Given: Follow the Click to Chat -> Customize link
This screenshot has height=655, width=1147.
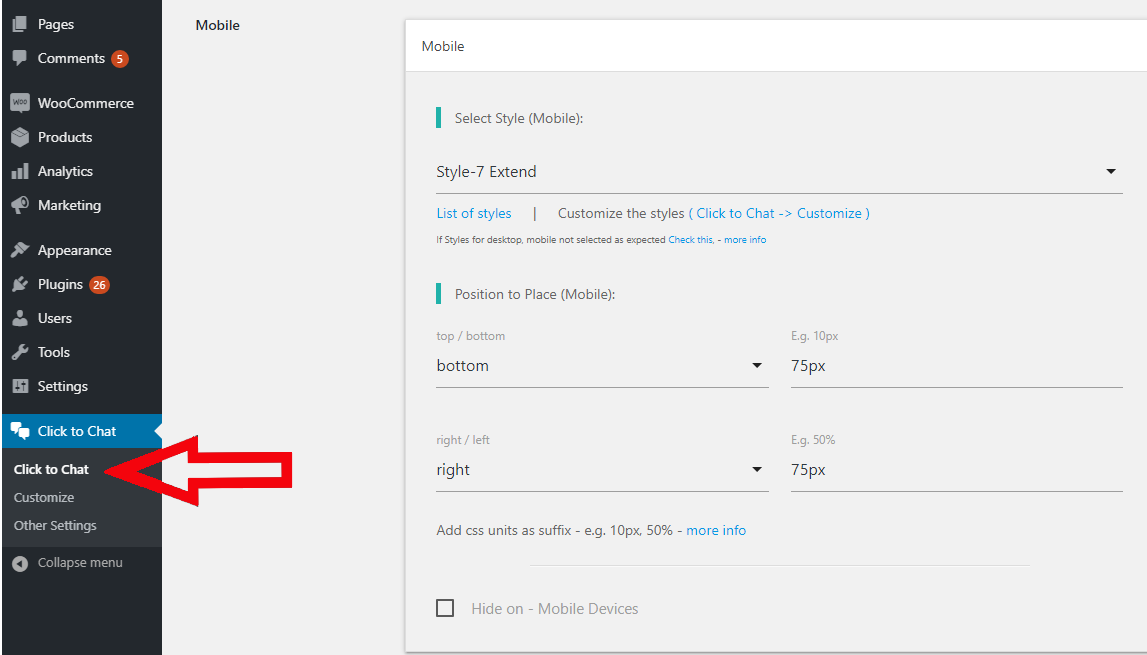Looking at the screenshot, I should pyautogui.click(x=779, y=214).
